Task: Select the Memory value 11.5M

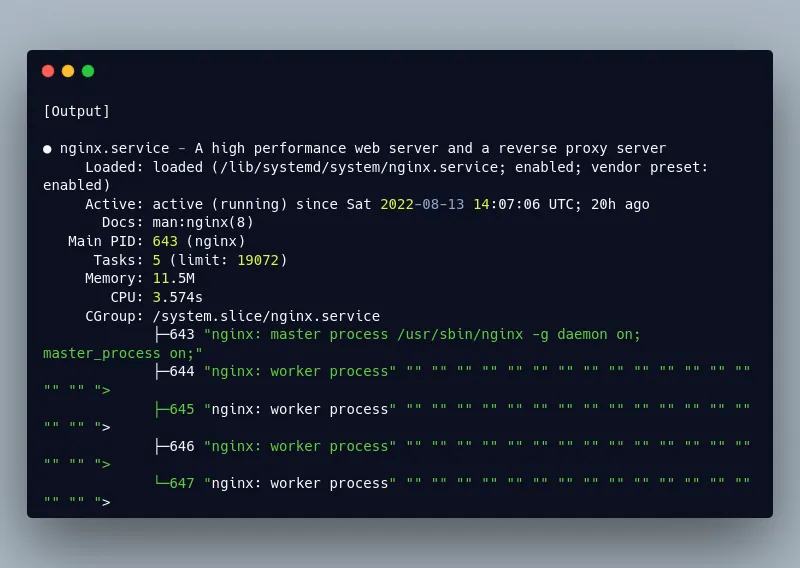Action: pyautogui.click(x=173, y=279)
